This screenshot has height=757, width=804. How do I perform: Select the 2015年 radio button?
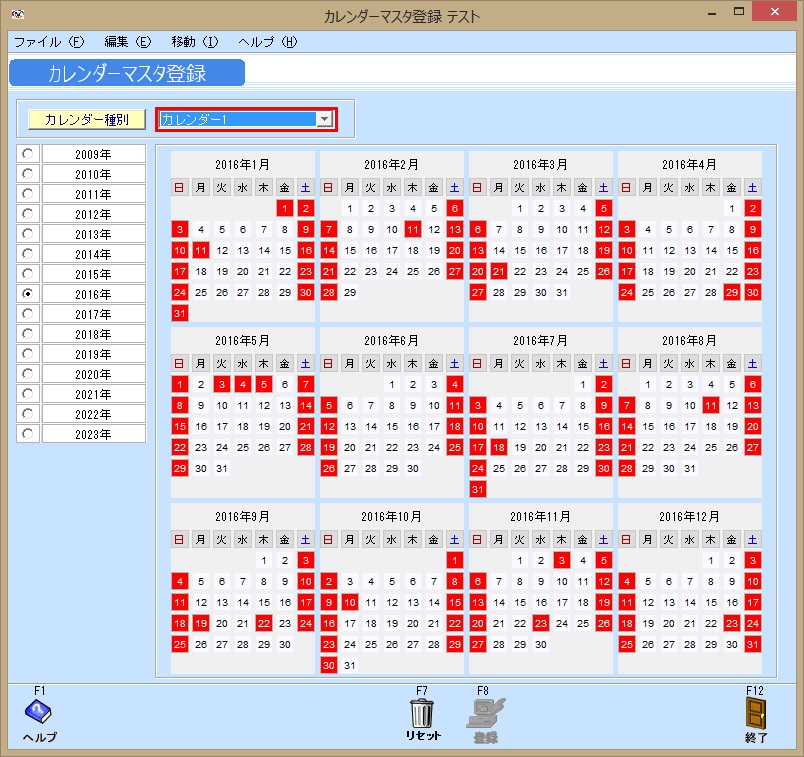28,274
